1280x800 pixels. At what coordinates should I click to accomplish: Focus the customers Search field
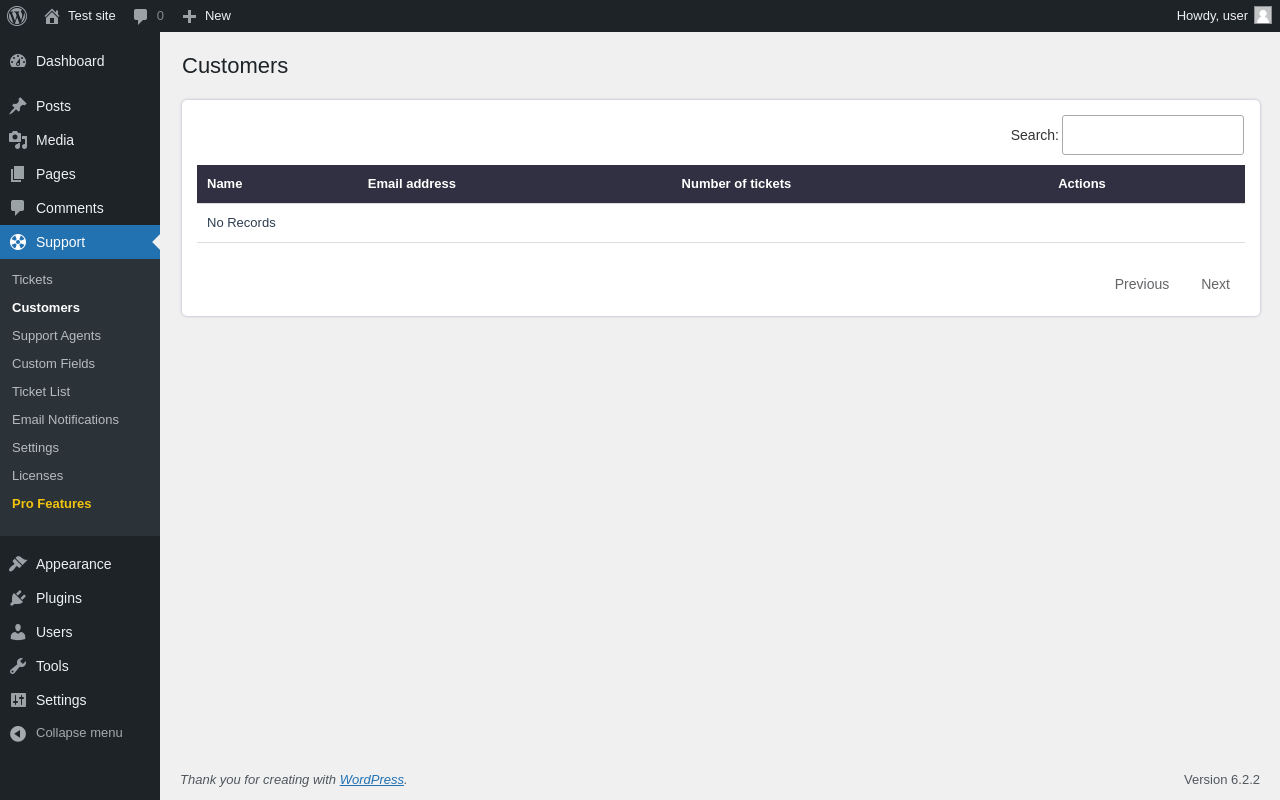pos(1153,135)
